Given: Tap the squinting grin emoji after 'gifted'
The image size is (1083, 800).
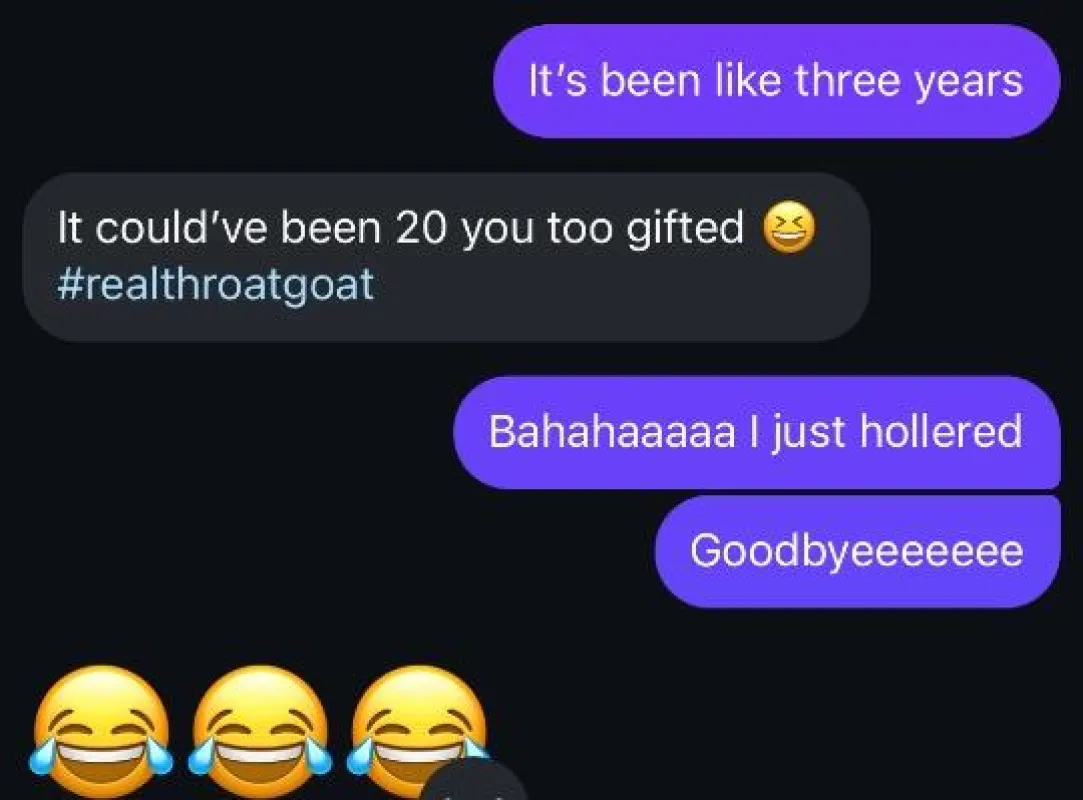Looking at the screenshot, I should 789,228.
